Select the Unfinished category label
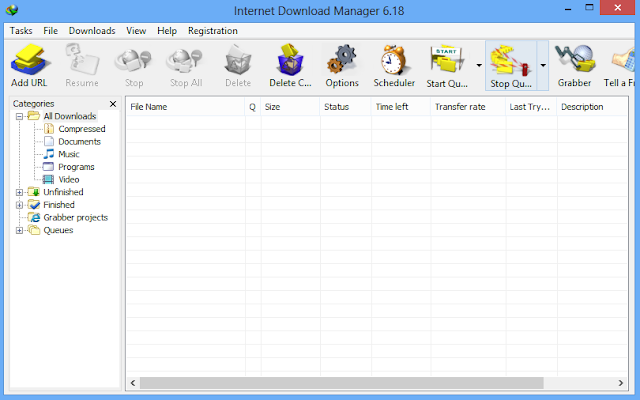Image resolution: width=640 pixels, height=400 pixels. click(x=63, y=192)
